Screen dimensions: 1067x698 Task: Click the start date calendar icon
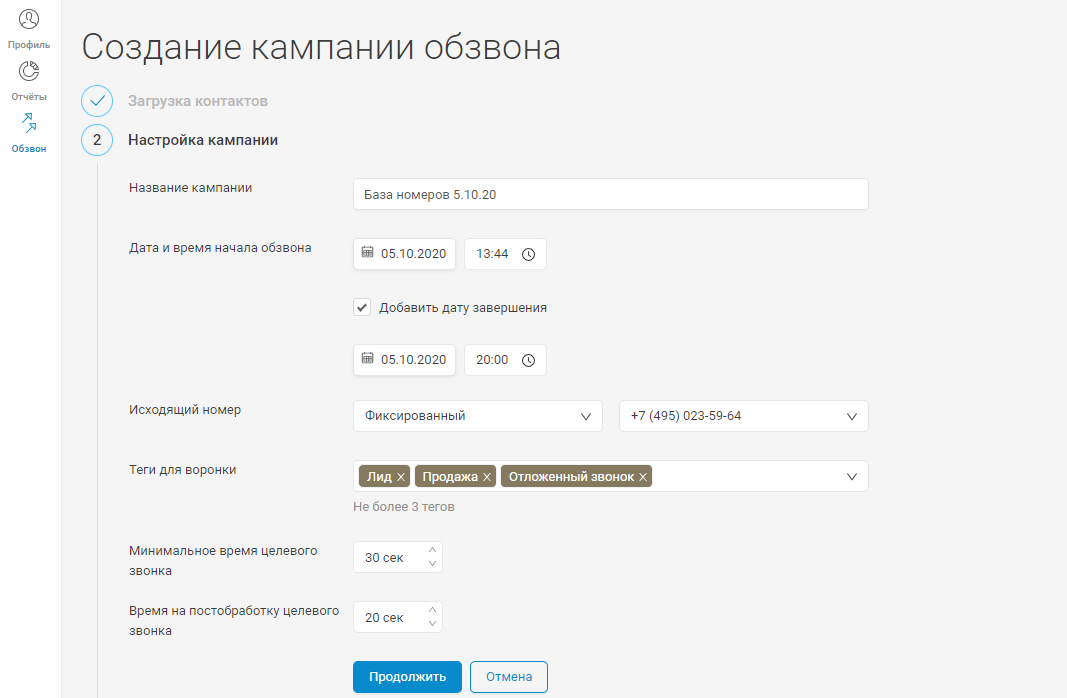tap(367, 253)
